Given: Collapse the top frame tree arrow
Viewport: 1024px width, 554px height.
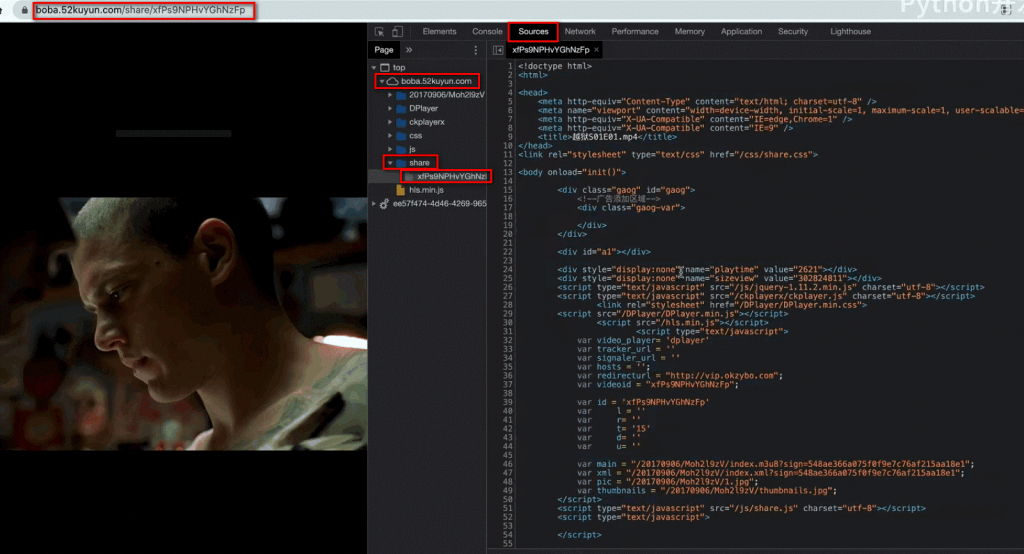Looking at the screenshot, I should (x=374, y=67).
